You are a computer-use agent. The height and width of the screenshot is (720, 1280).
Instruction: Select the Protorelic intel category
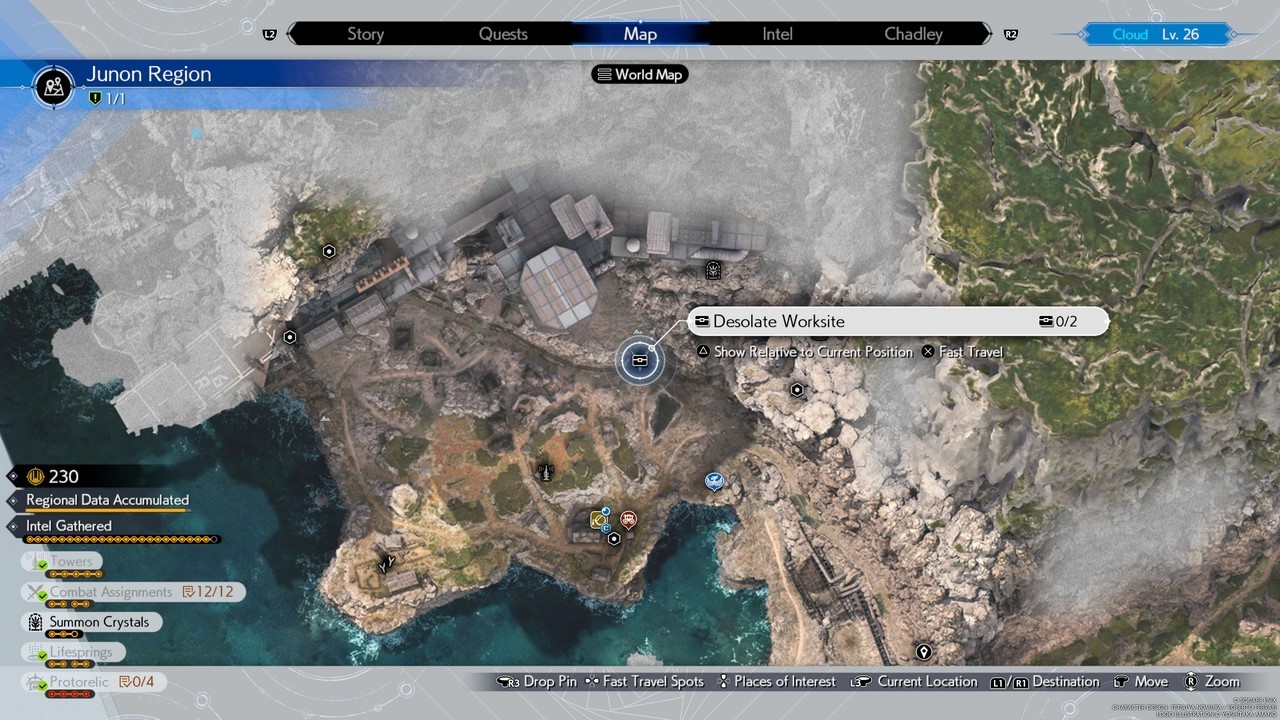[93, 682]
